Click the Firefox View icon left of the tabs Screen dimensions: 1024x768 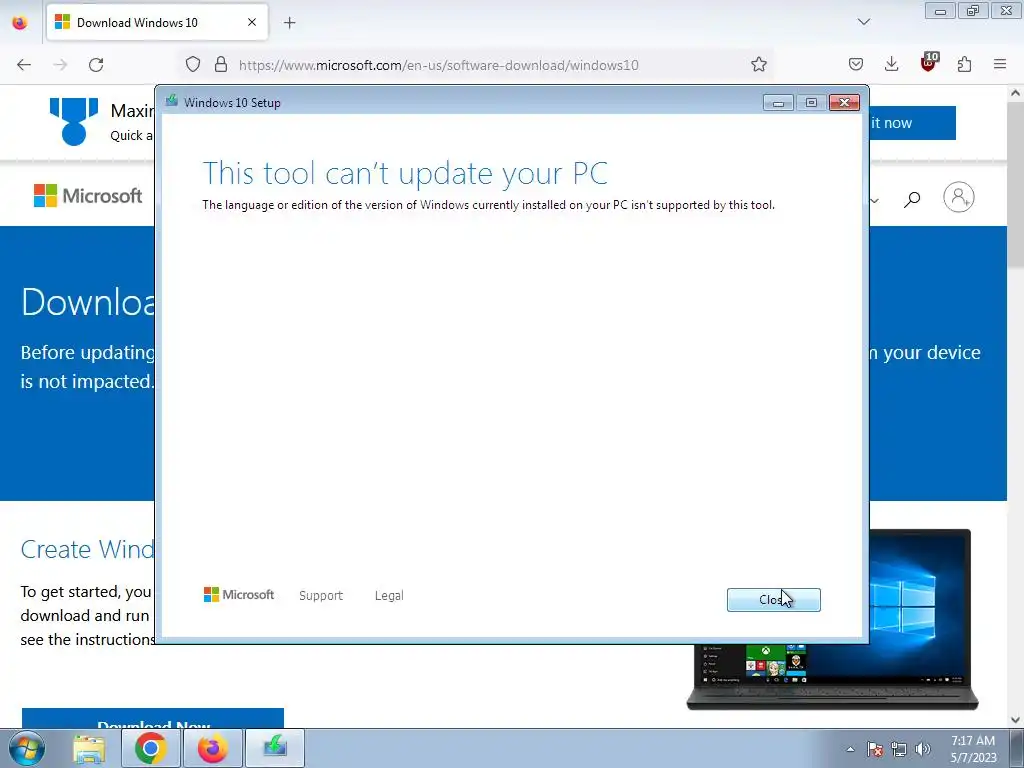pos(20,23)
